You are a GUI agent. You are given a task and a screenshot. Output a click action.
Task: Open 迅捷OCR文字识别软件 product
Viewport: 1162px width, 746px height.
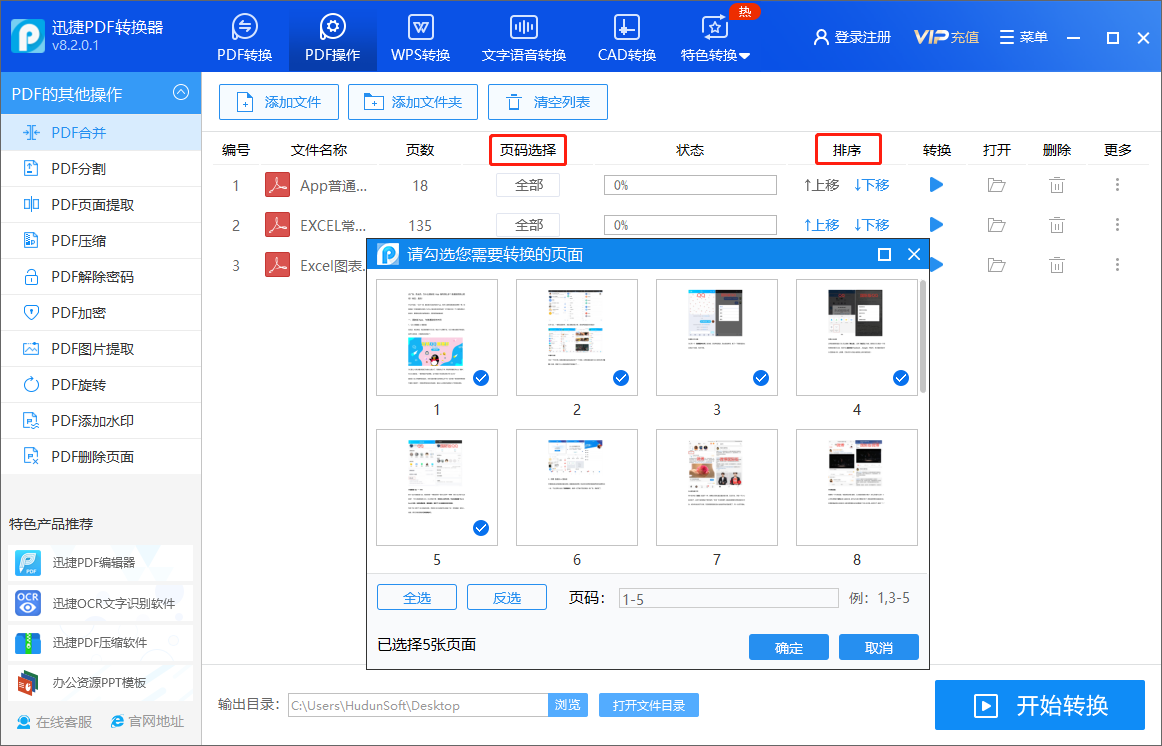pyautogui.click(x=101, y=603)
